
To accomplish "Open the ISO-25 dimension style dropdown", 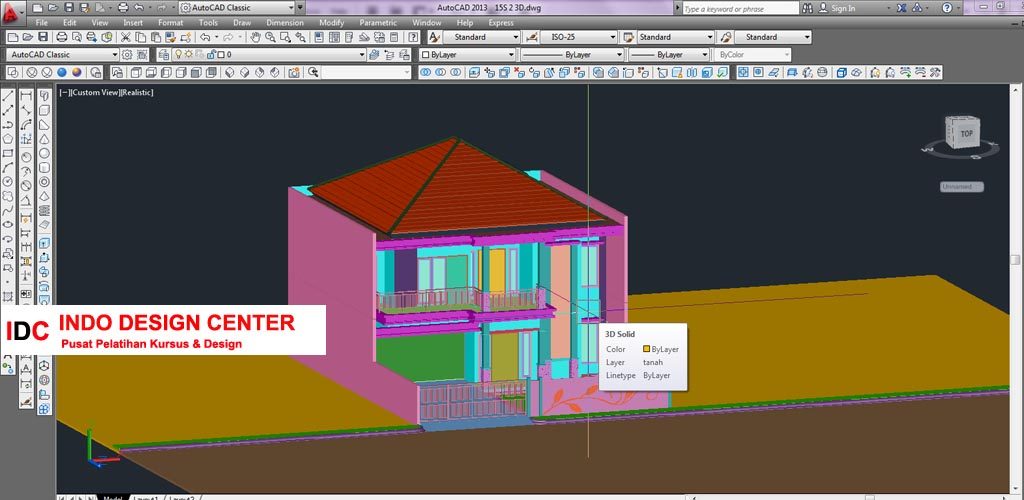I will click(x=613, y=37).
